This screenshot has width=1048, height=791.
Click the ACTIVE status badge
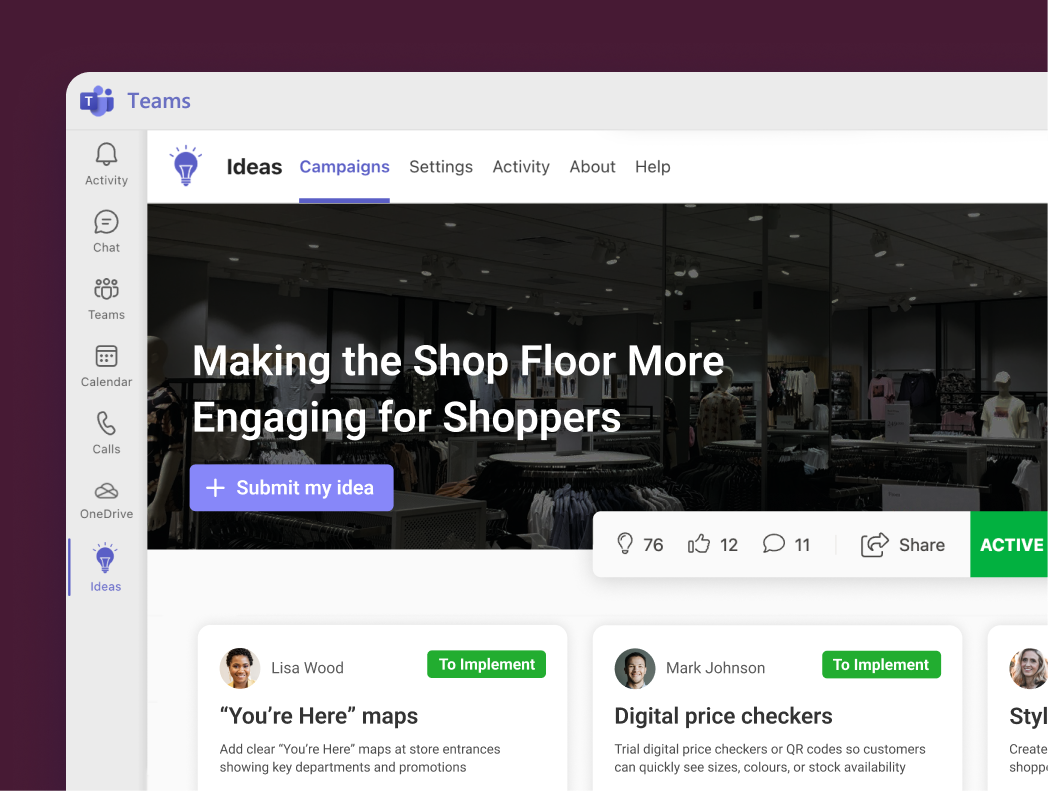(x=1009, y=544)
